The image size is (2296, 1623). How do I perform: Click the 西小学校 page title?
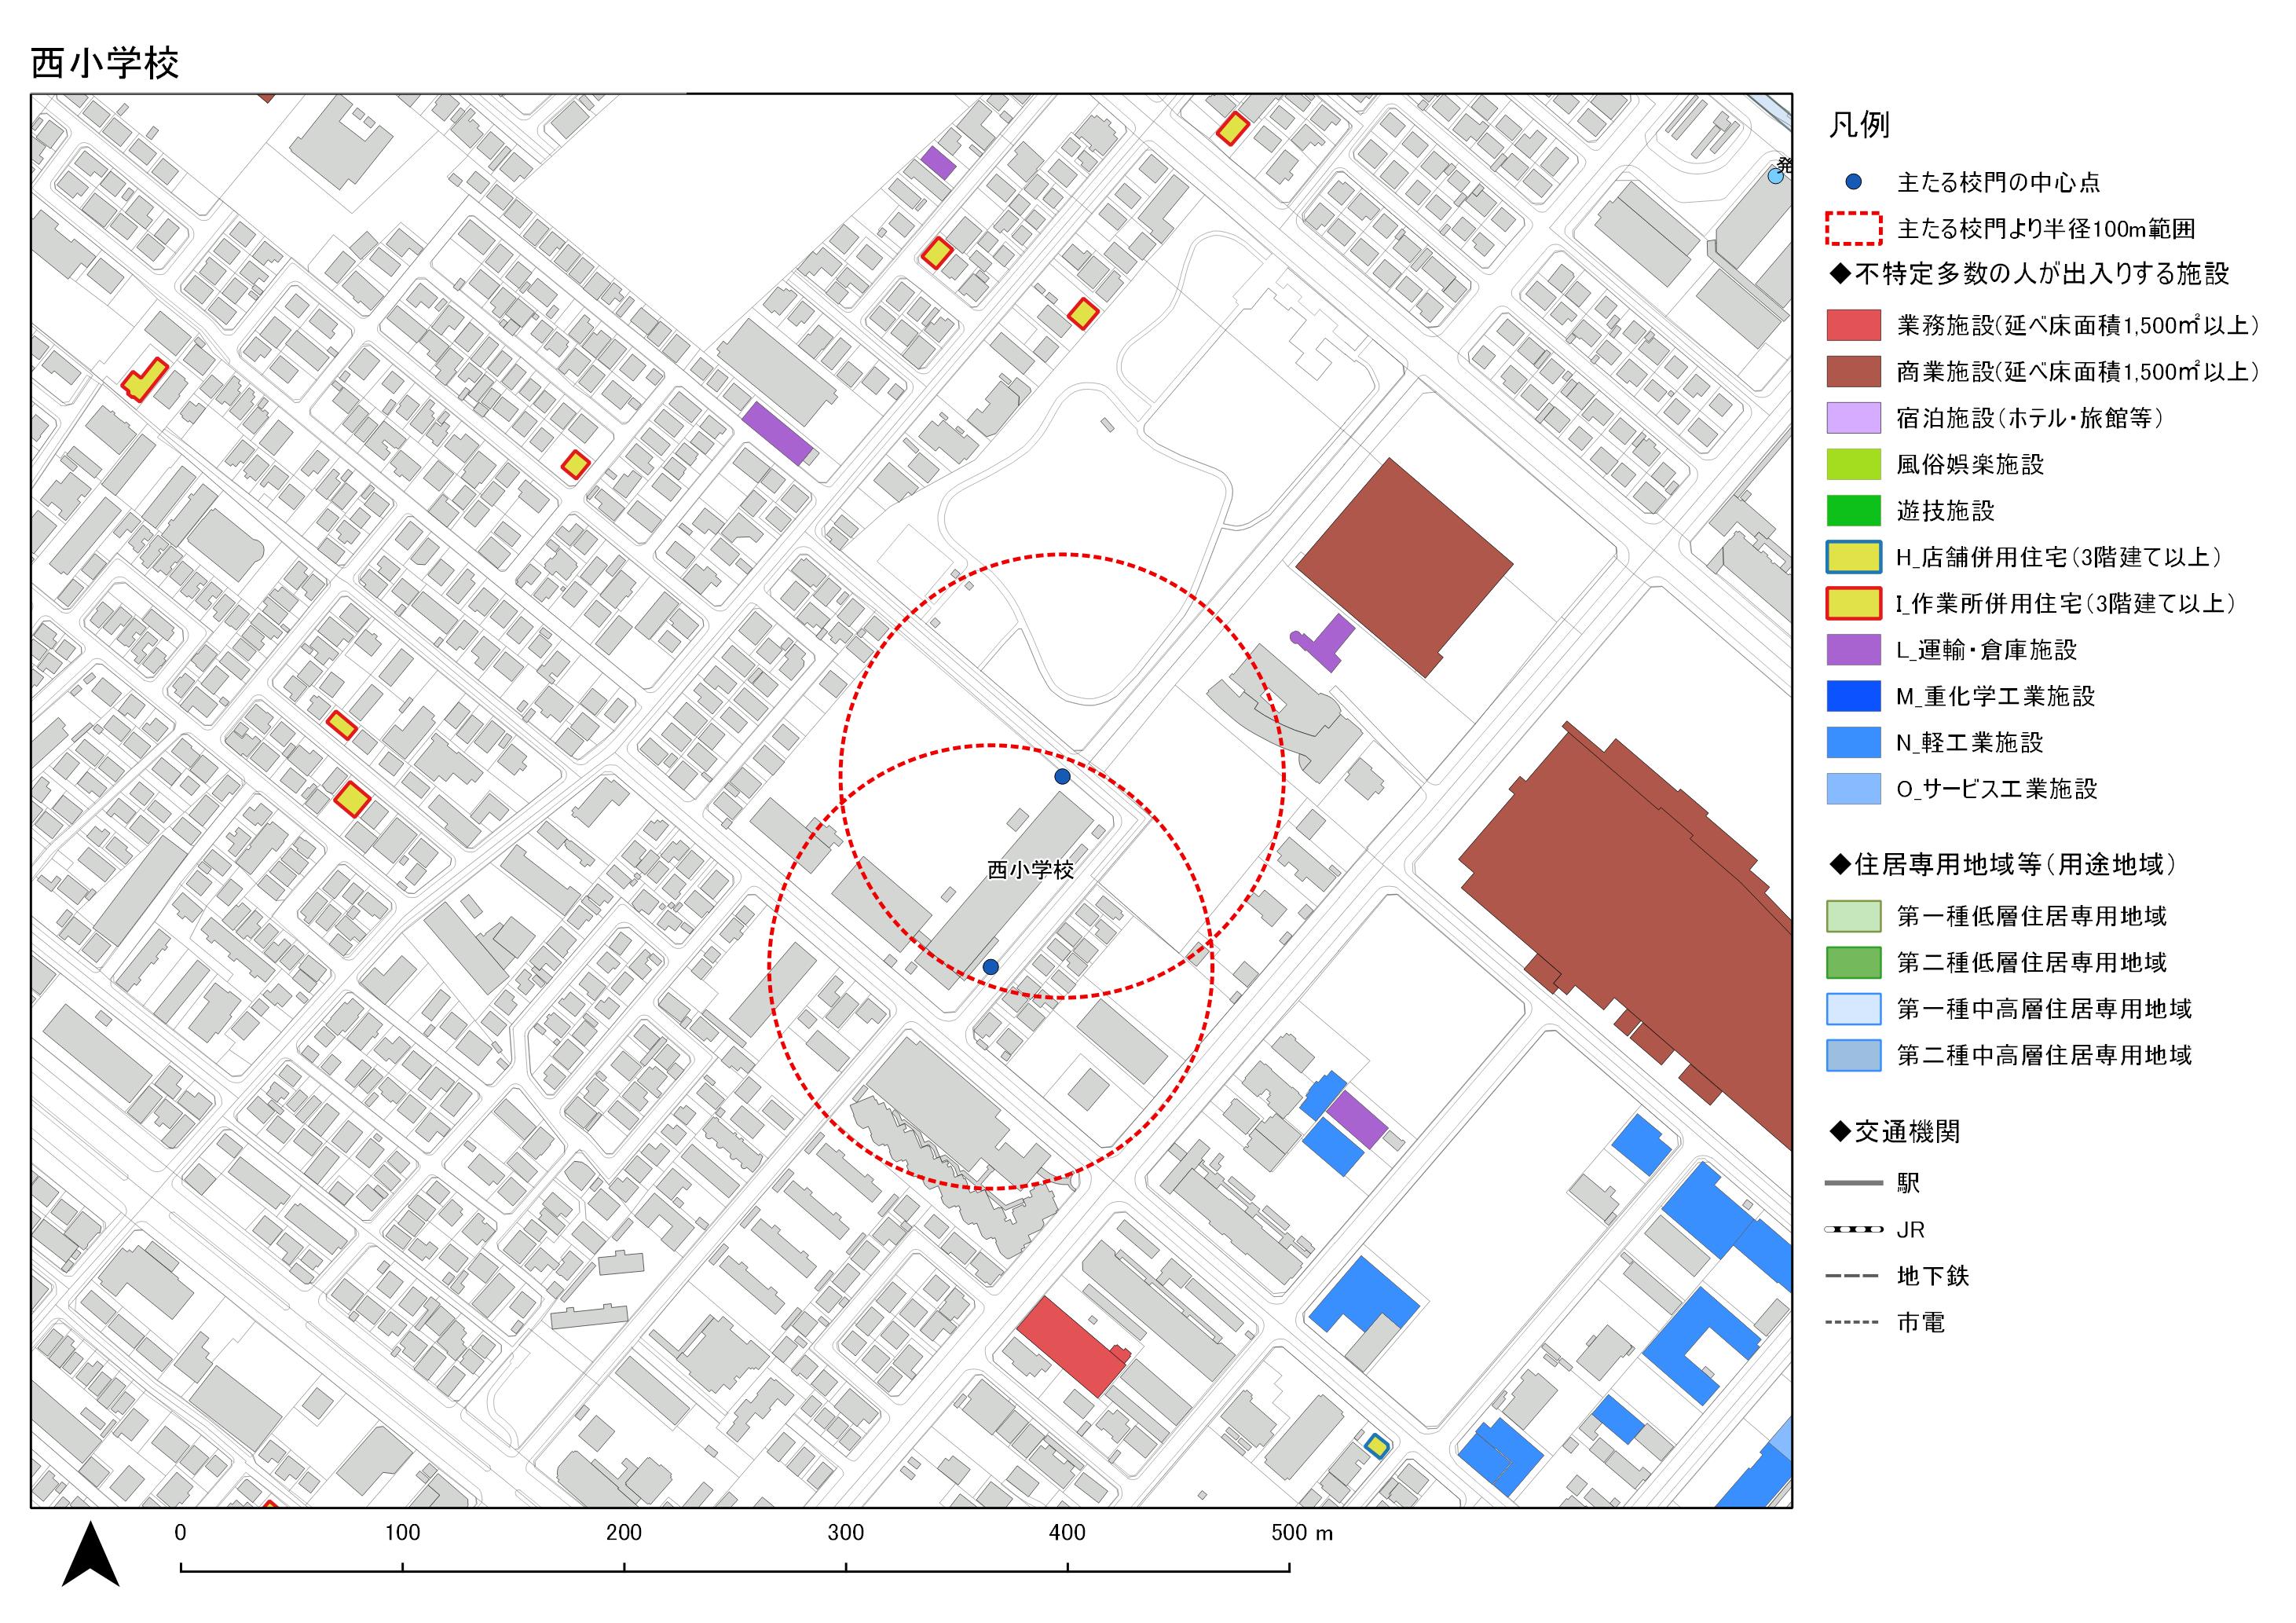pos(105,64)
